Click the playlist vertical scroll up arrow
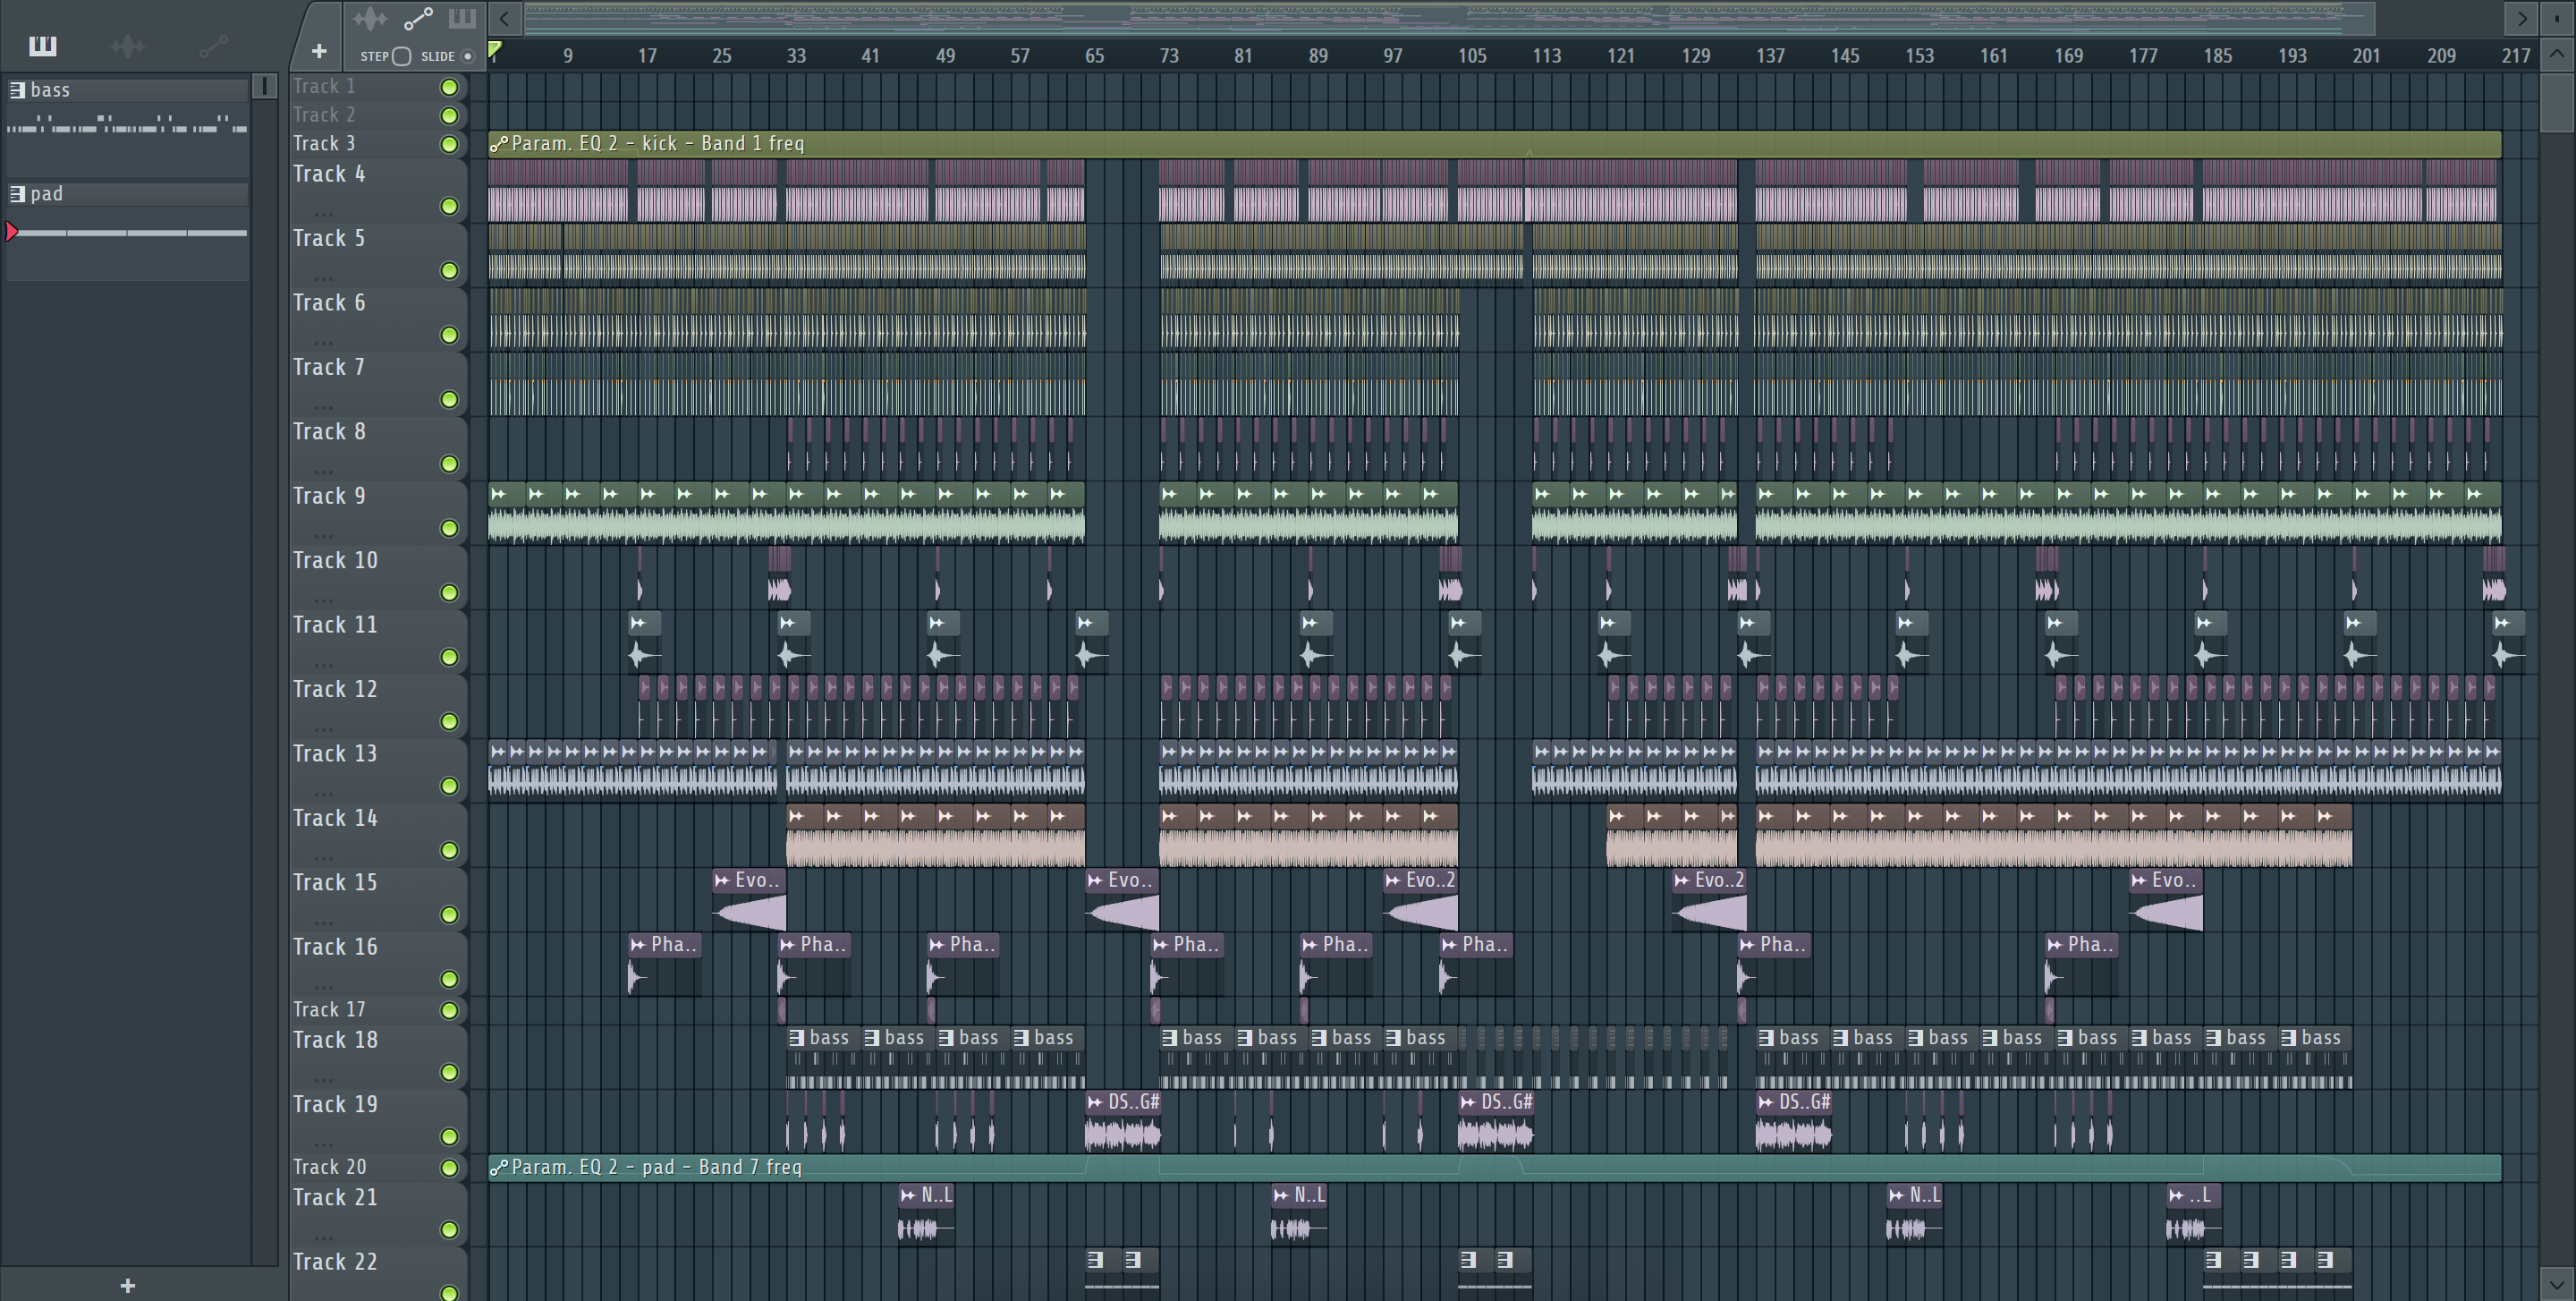 tap(2556, 54)
